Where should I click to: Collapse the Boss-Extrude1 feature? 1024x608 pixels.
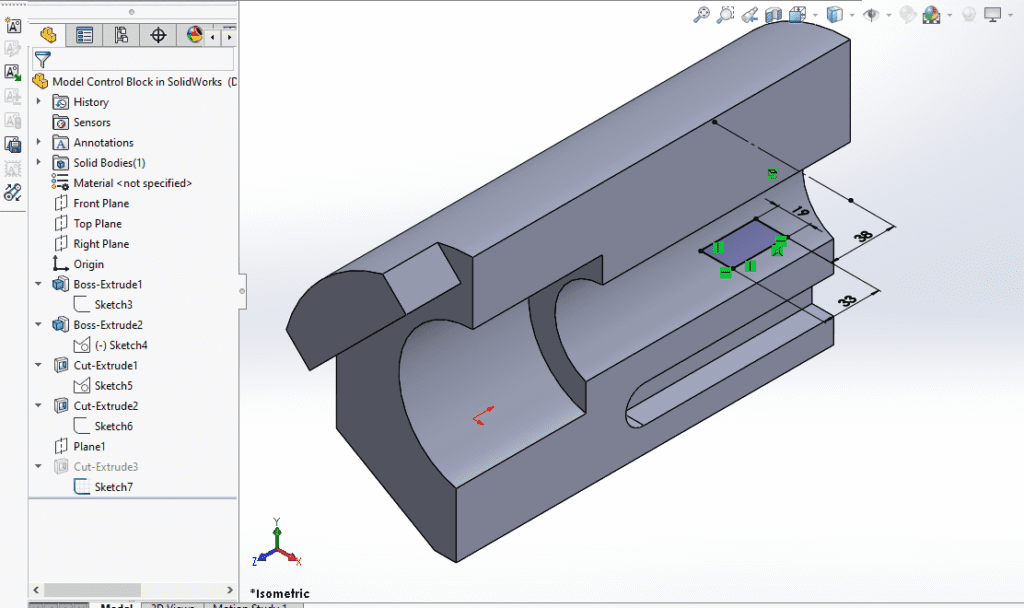(39, 284)
